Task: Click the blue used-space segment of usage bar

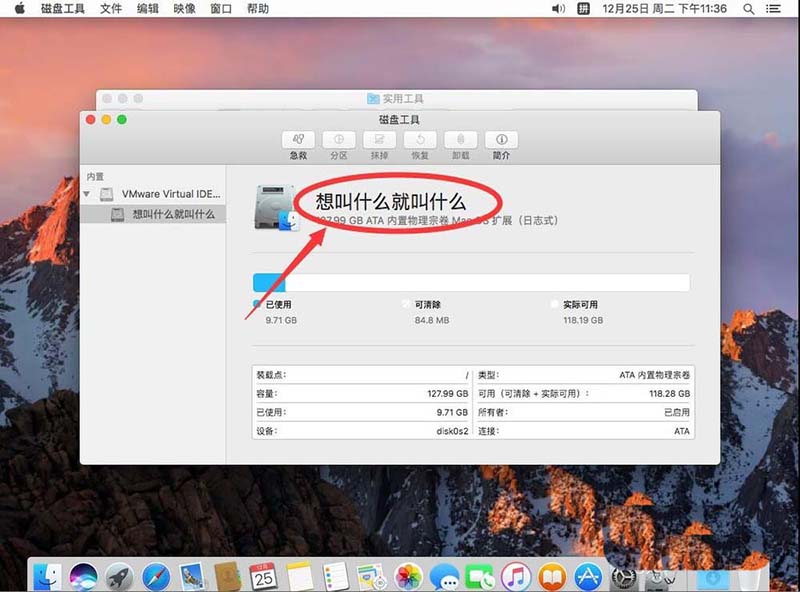Action: [x=267, y=282]
